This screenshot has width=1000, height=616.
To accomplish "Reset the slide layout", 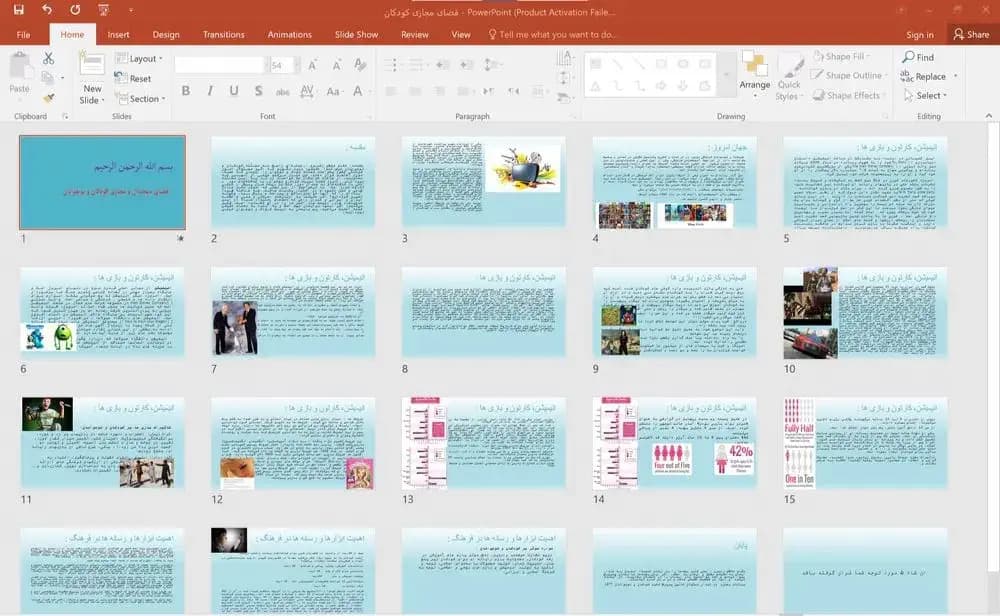I will pos(133,78).
